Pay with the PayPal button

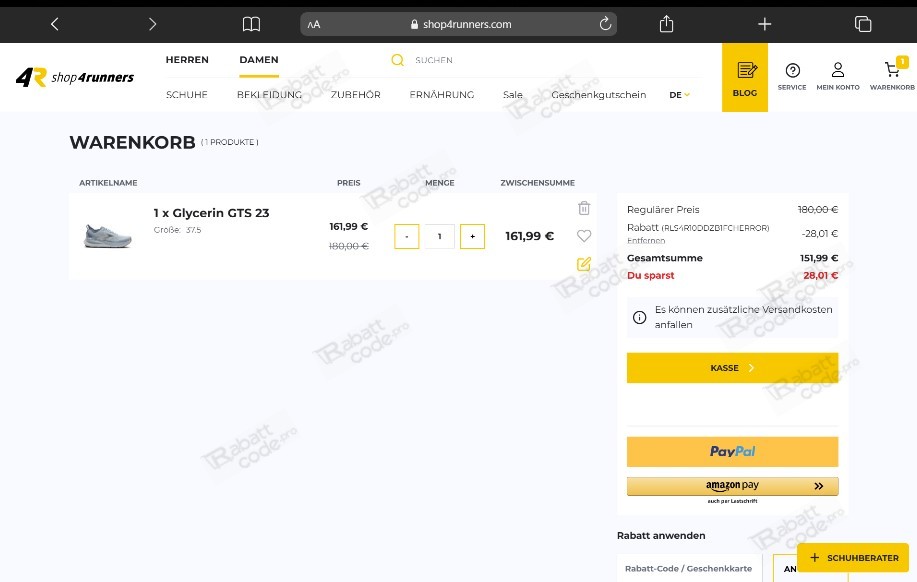[732, 452]
